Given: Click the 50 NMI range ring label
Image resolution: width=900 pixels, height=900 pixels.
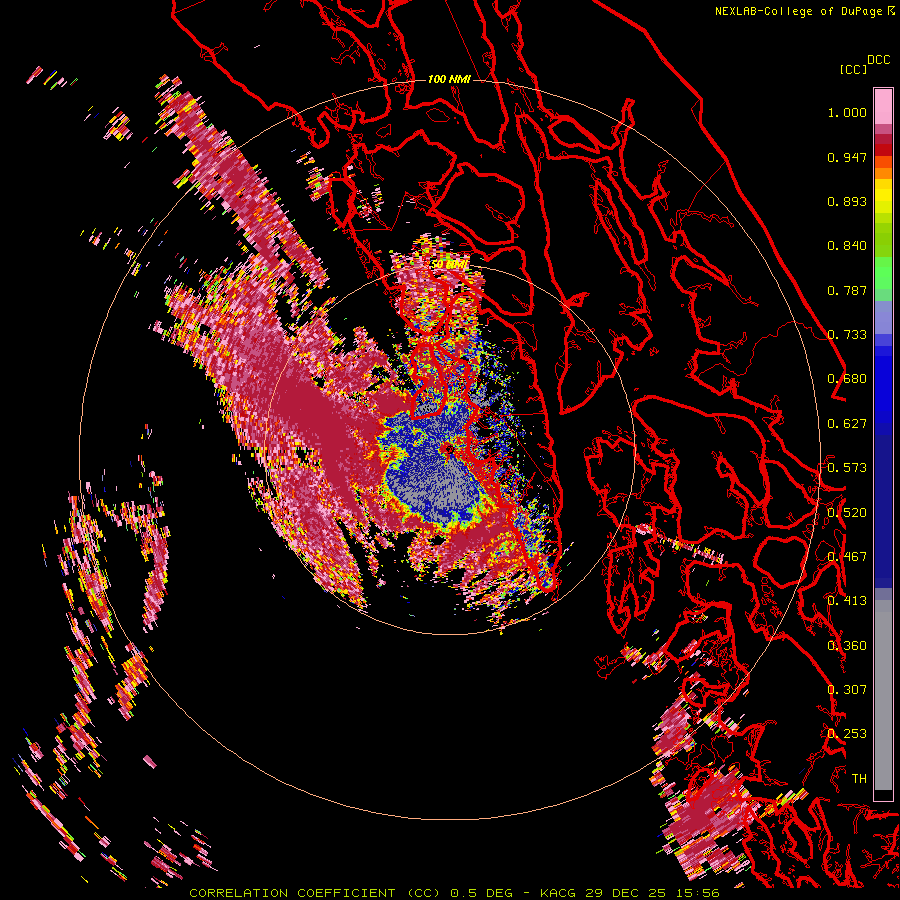Looking at the screenshot, I should pos(449,264).
